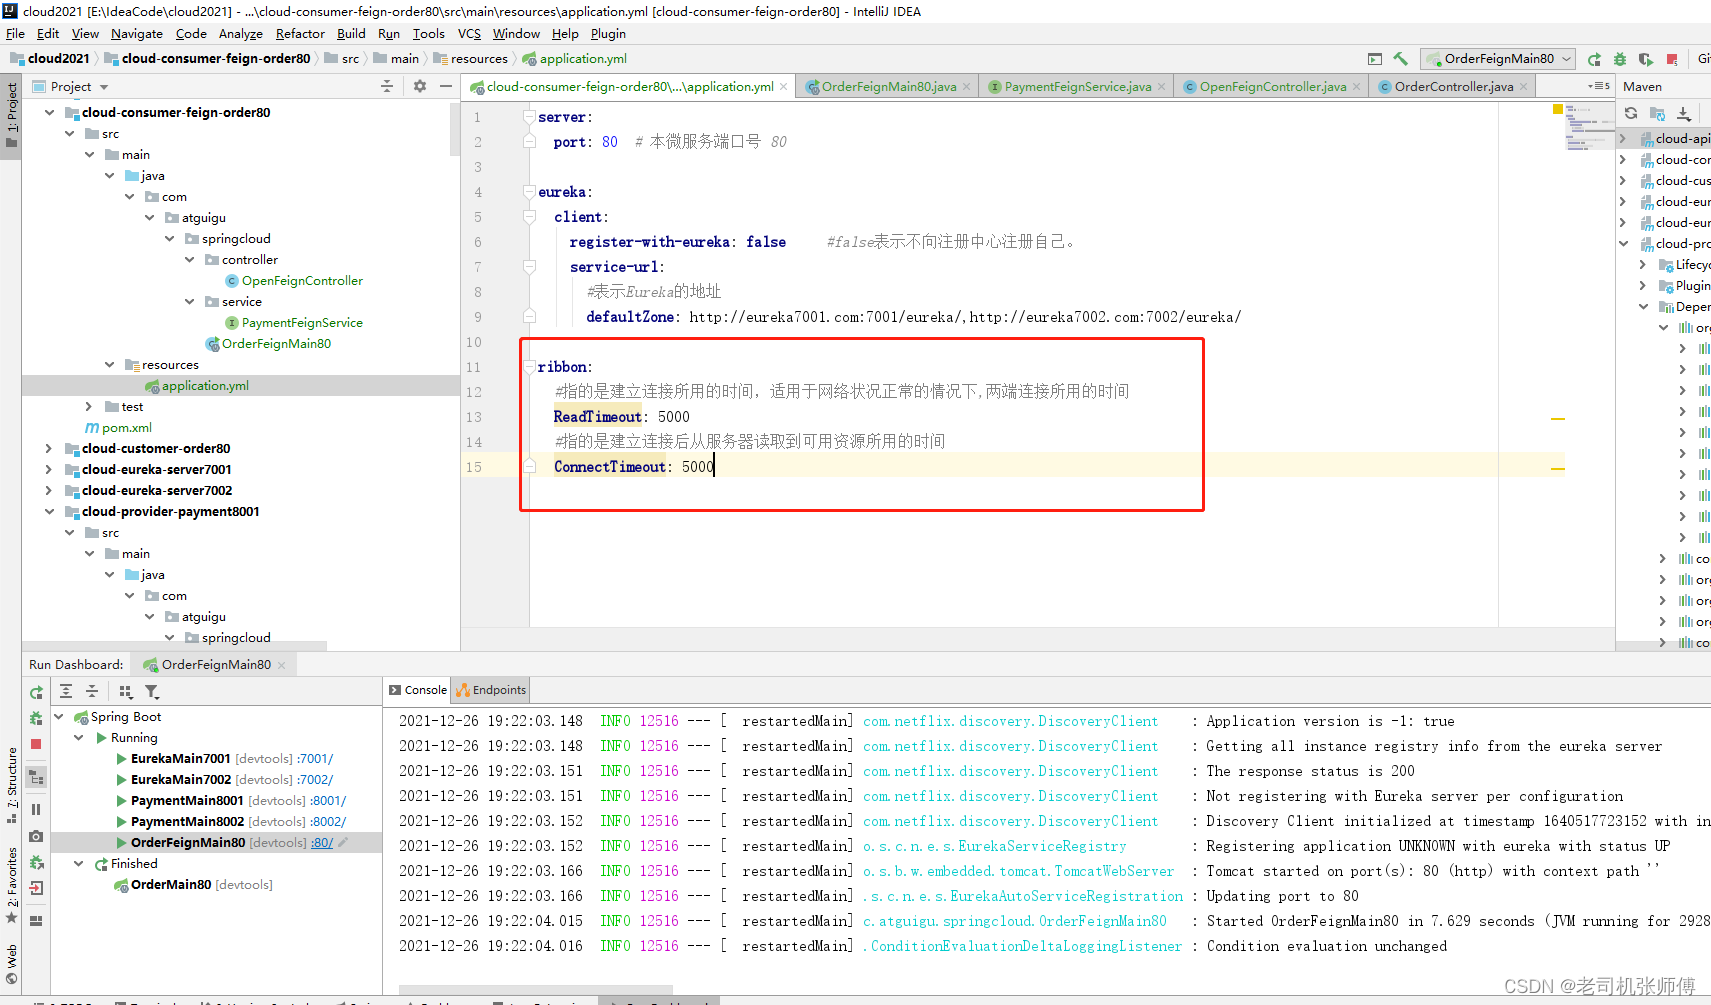Select OrderMain80 in Finished list
Screen dimensions: 1711x1005
171,885
